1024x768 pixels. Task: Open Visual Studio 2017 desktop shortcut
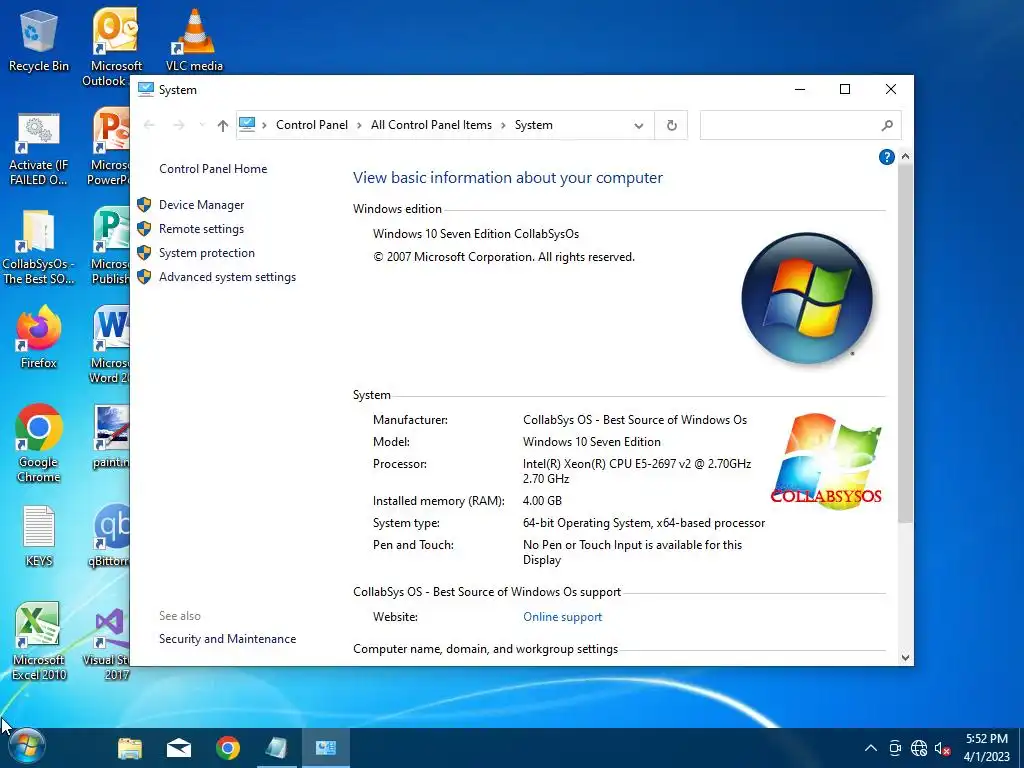108,643
